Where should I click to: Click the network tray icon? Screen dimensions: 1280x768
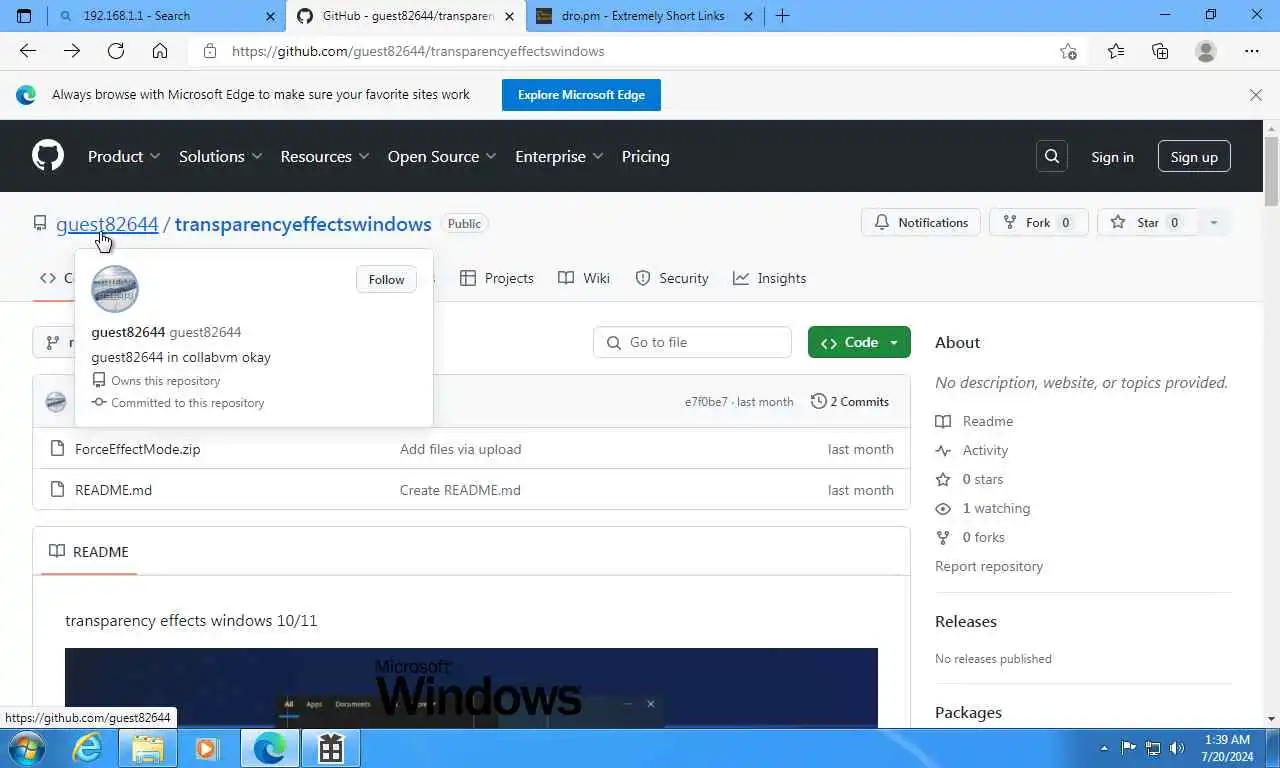point(1153,748)
